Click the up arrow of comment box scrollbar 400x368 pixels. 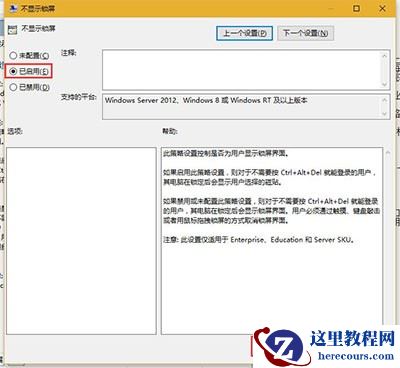(x=385, y=56)
